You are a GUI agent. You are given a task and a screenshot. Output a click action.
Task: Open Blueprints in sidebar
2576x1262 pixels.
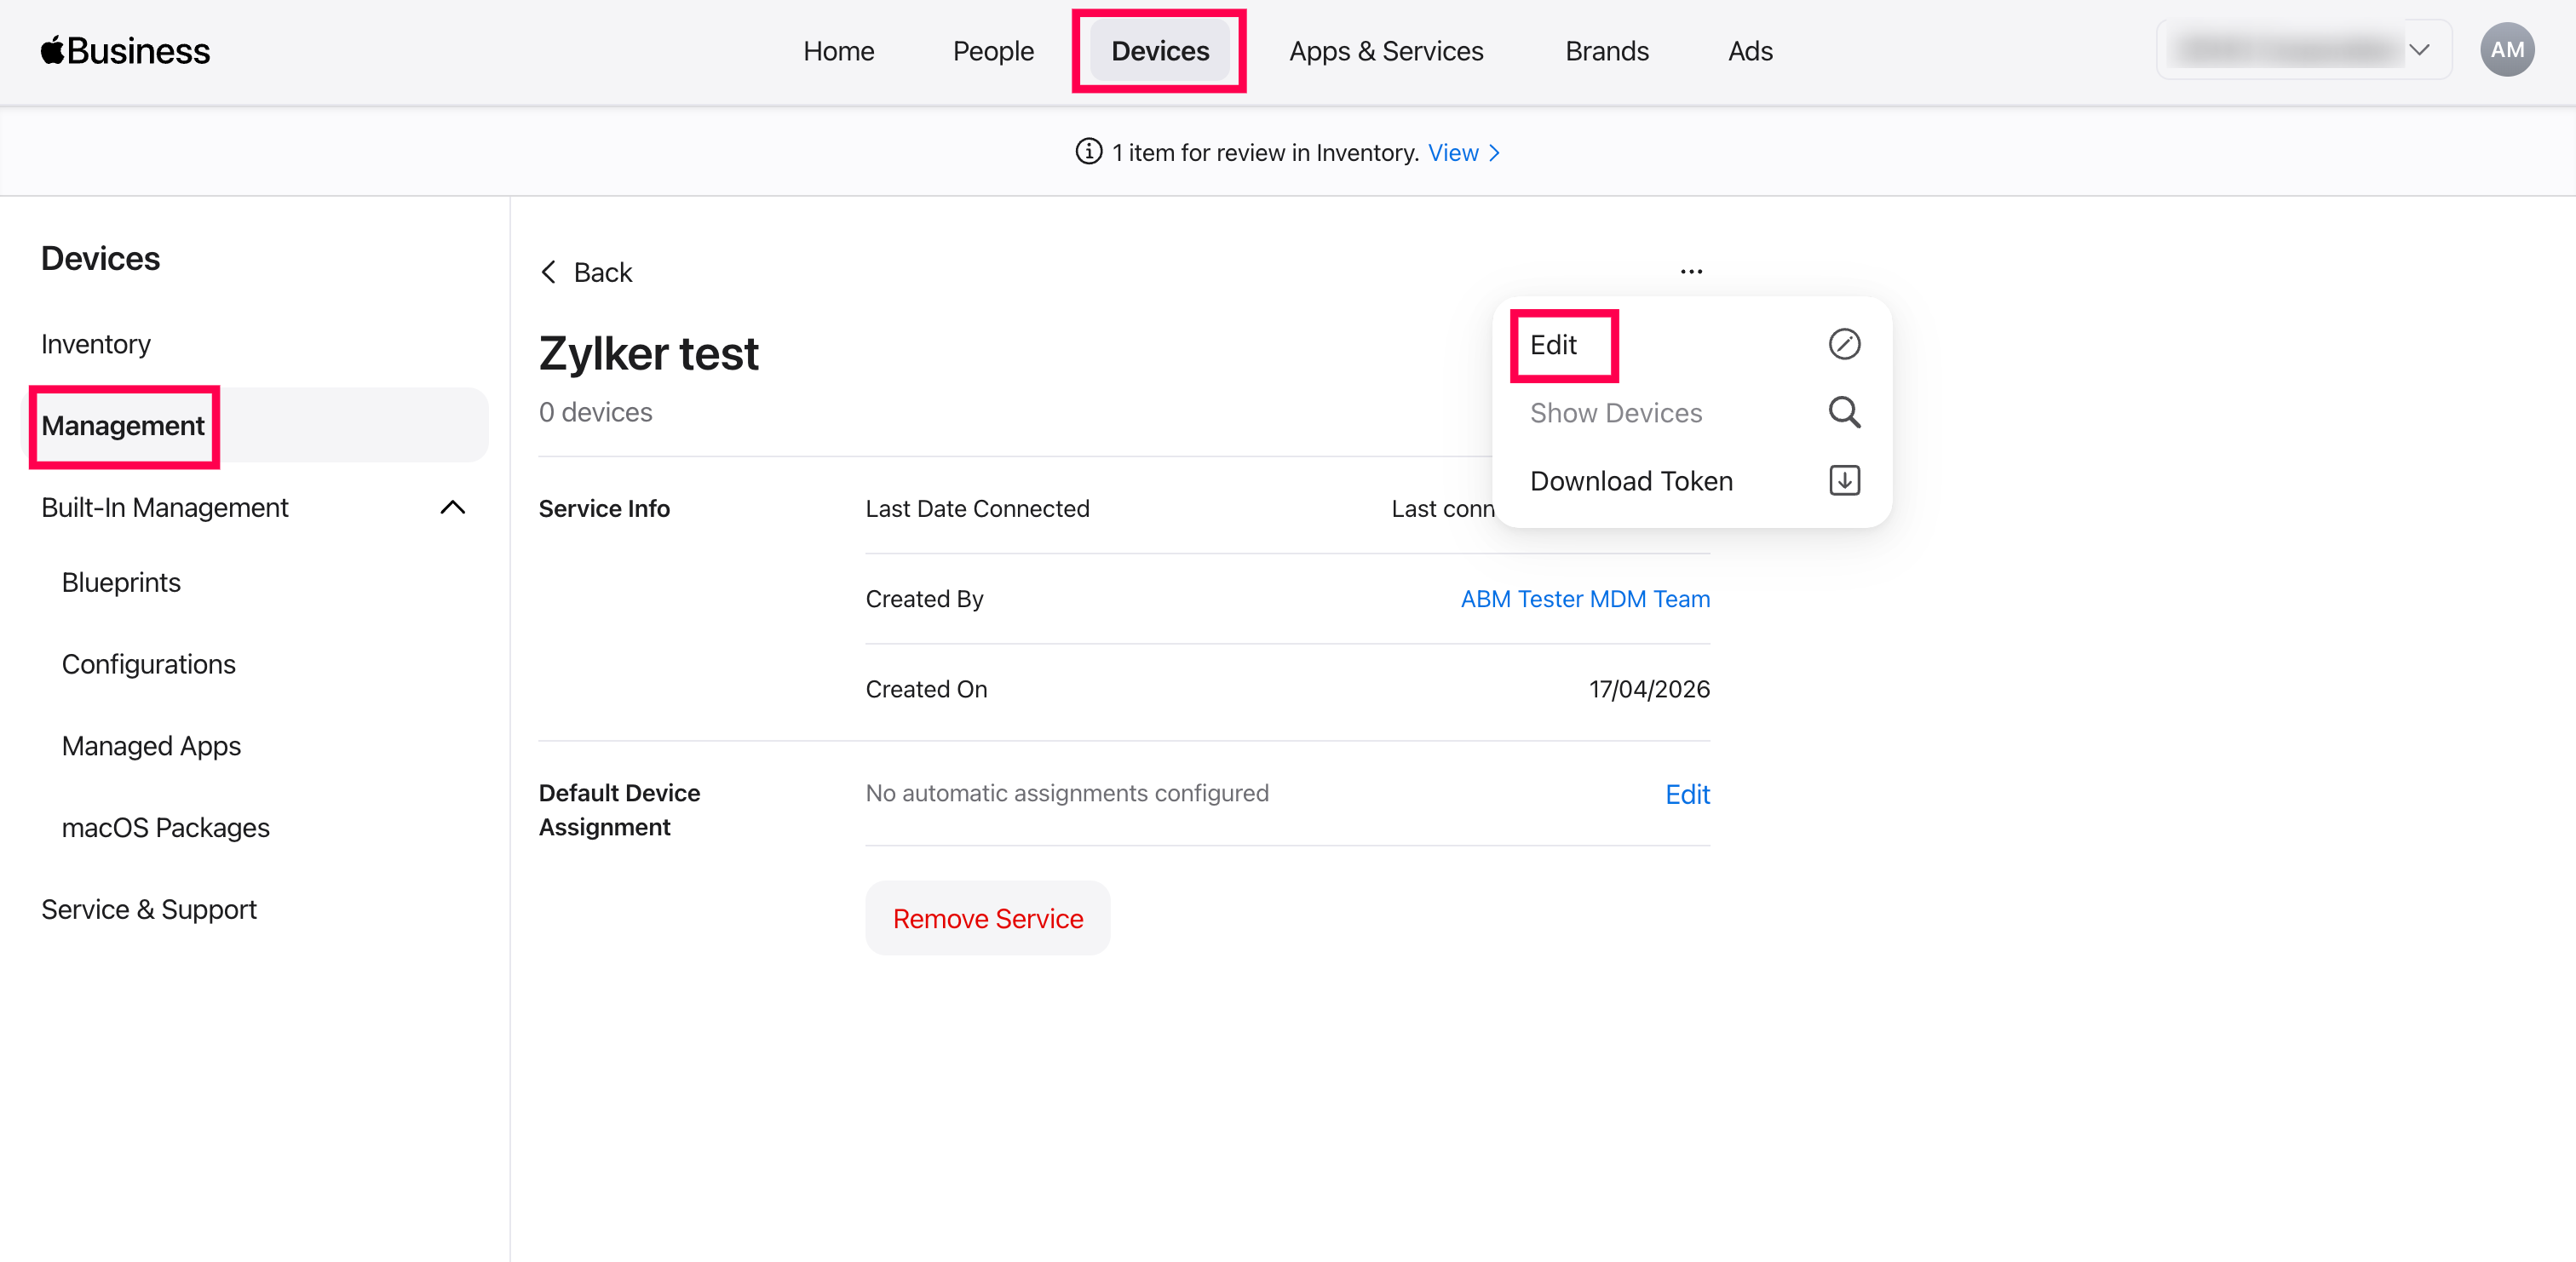[121, 582]
